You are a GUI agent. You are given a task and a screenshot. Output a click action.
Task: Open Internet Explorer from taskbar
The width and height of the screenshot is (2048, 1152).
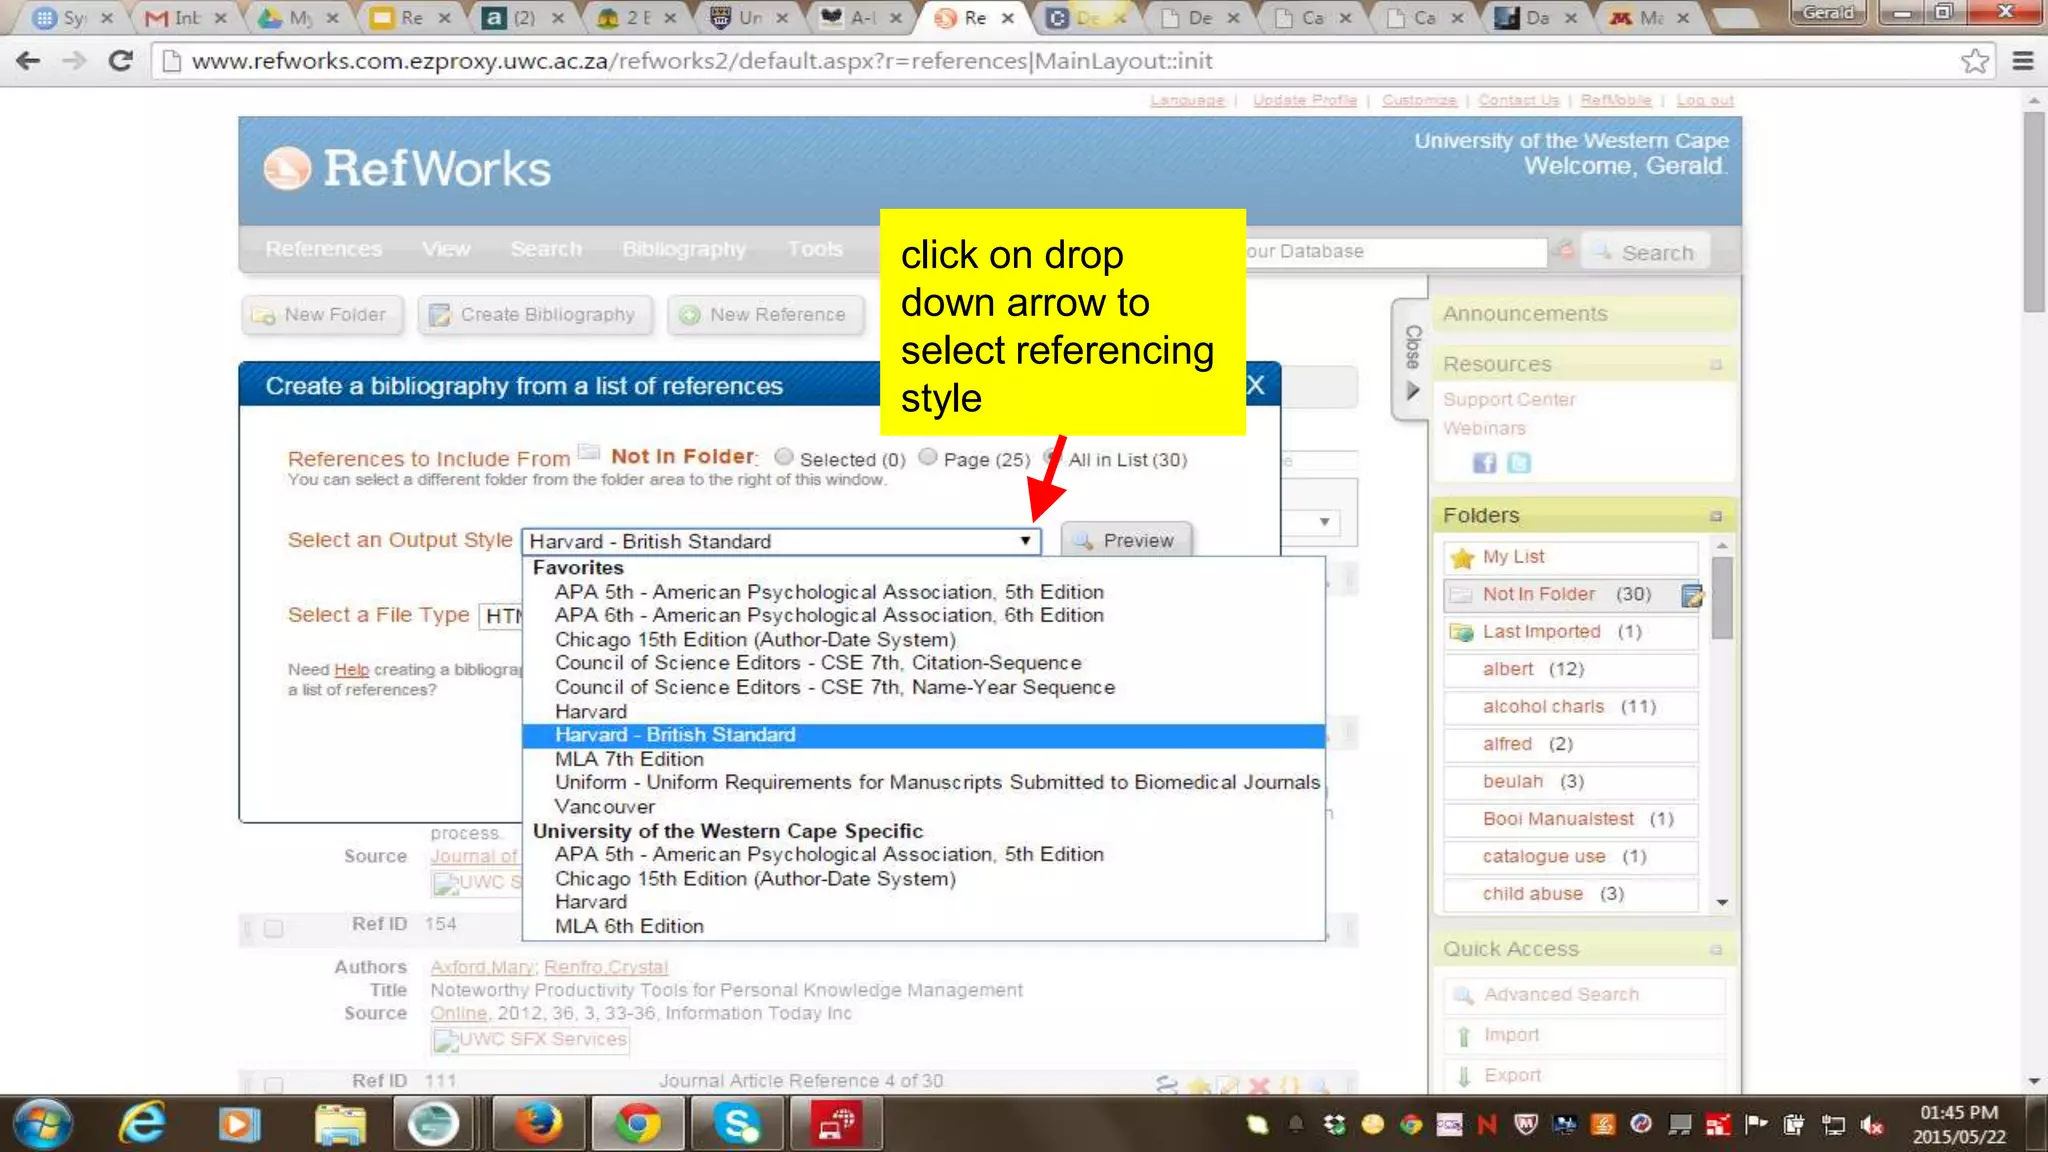pyautogui.click(x=142, y=1124)
